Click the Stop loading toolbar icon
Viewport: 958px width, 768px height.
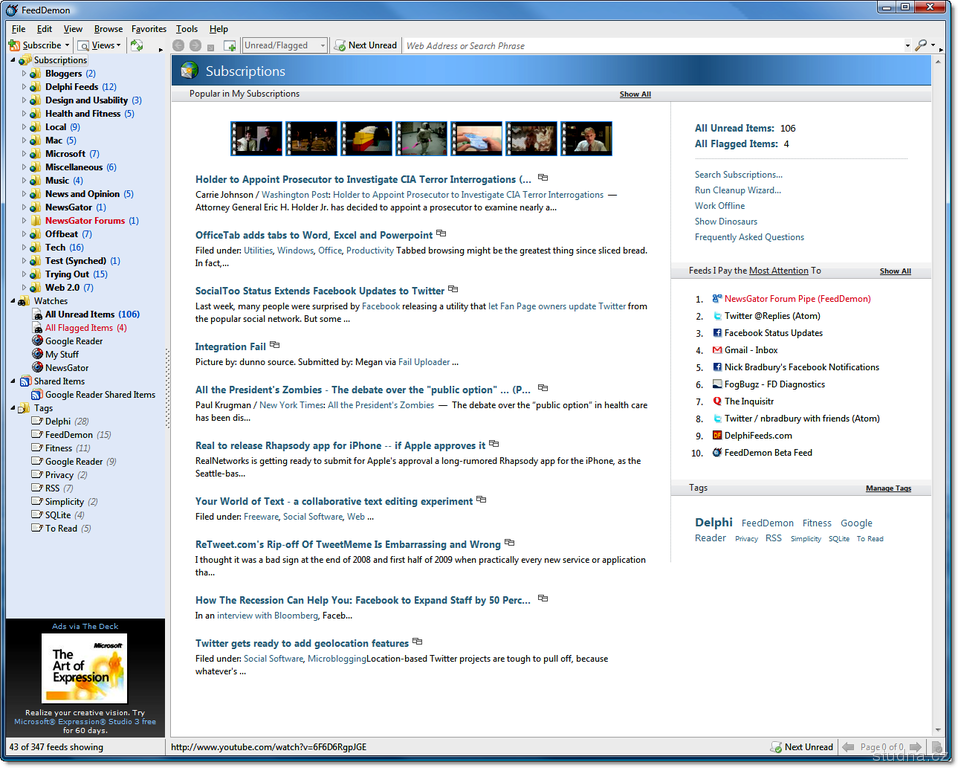click(211, 46)
